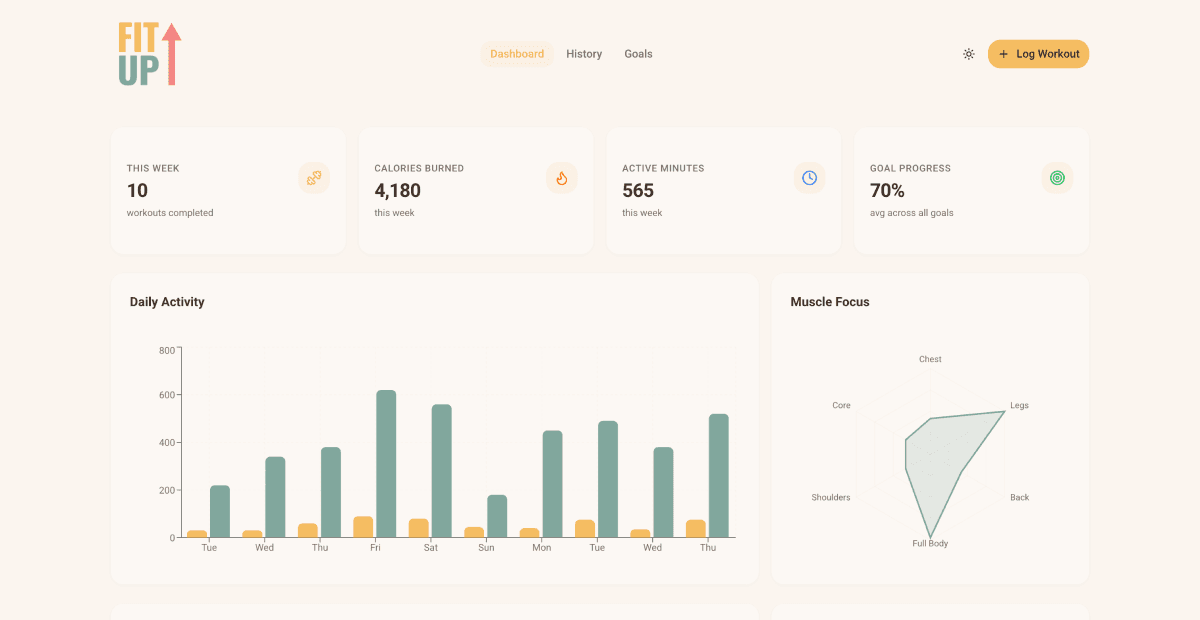Click the Log Workout button
The height and width of the screenshot is (620, 1200).
pyautogui.click(x=1038, y=54)
